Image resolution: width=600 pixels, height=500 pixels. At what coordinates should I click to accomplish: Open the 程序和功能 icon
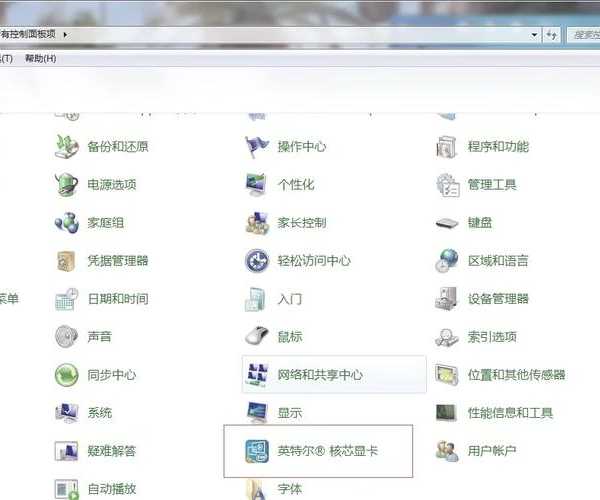pos(447,147)
